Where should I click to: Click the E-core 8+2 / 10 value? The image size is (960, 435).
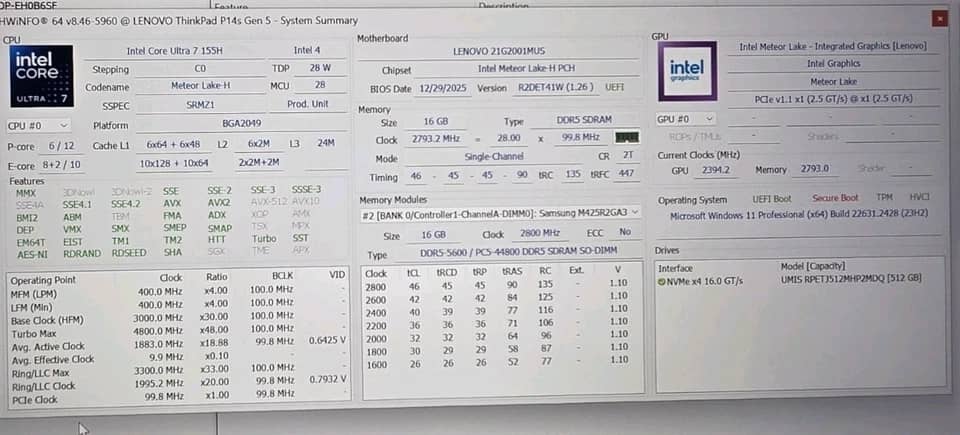[61, 165]
